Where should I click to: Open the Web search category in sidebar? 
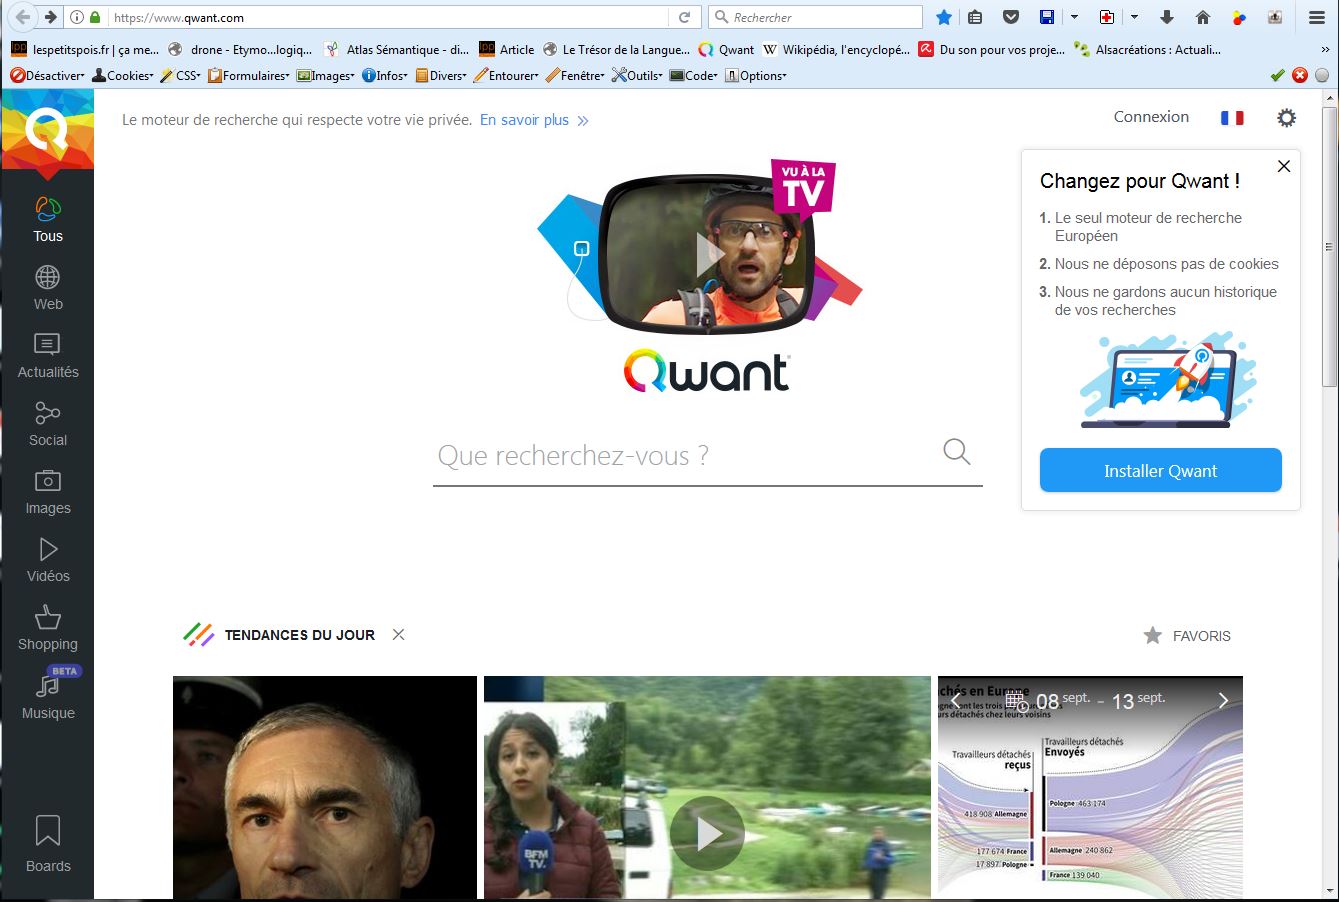pos(48,288)
